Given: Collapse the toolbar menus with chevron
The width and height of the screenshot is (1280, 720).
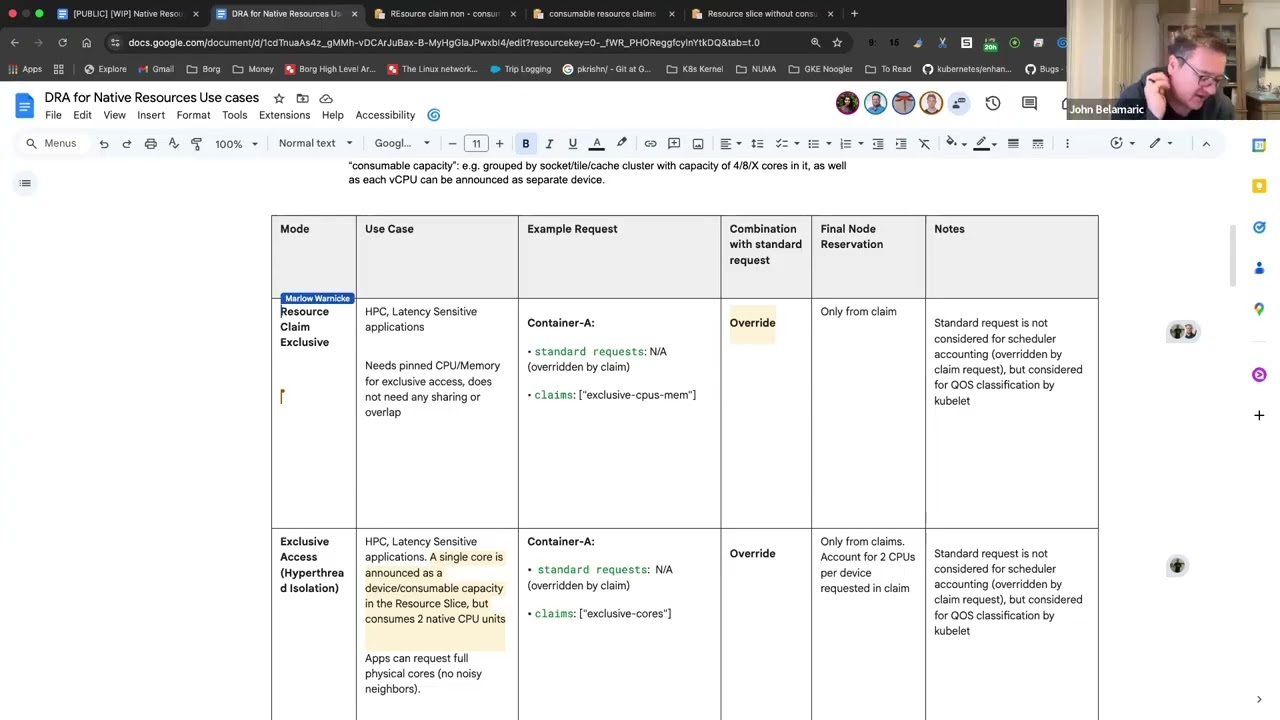Looking at the screenshot, I should point(1206,144).
